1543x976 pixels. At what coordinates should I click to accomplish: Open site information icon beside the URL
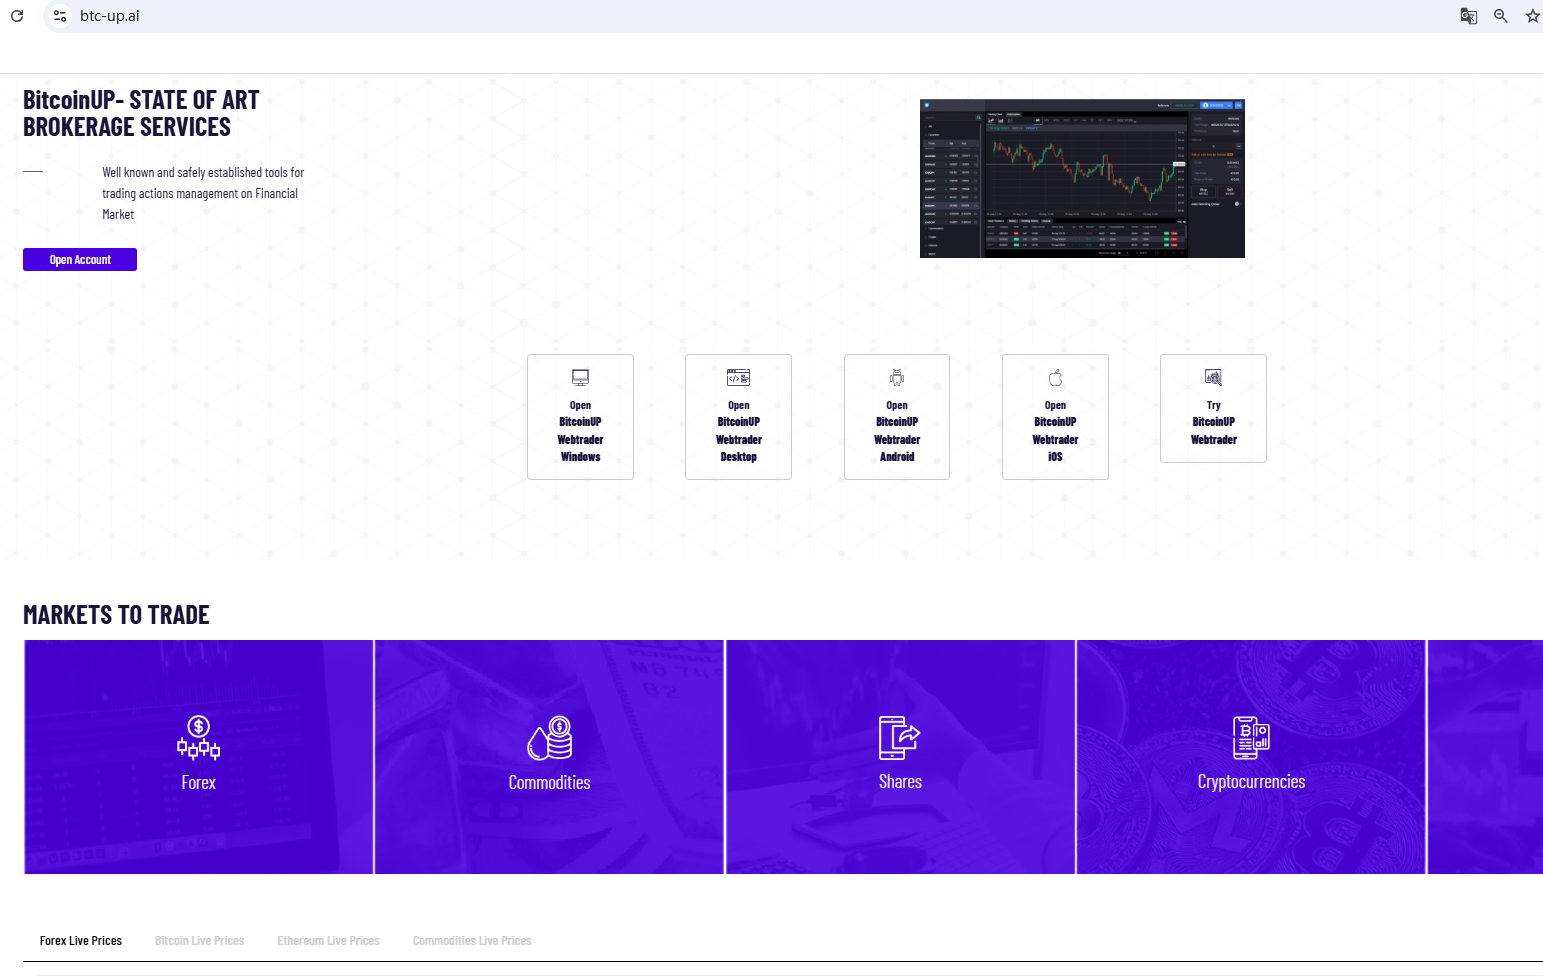click(60, 16)
